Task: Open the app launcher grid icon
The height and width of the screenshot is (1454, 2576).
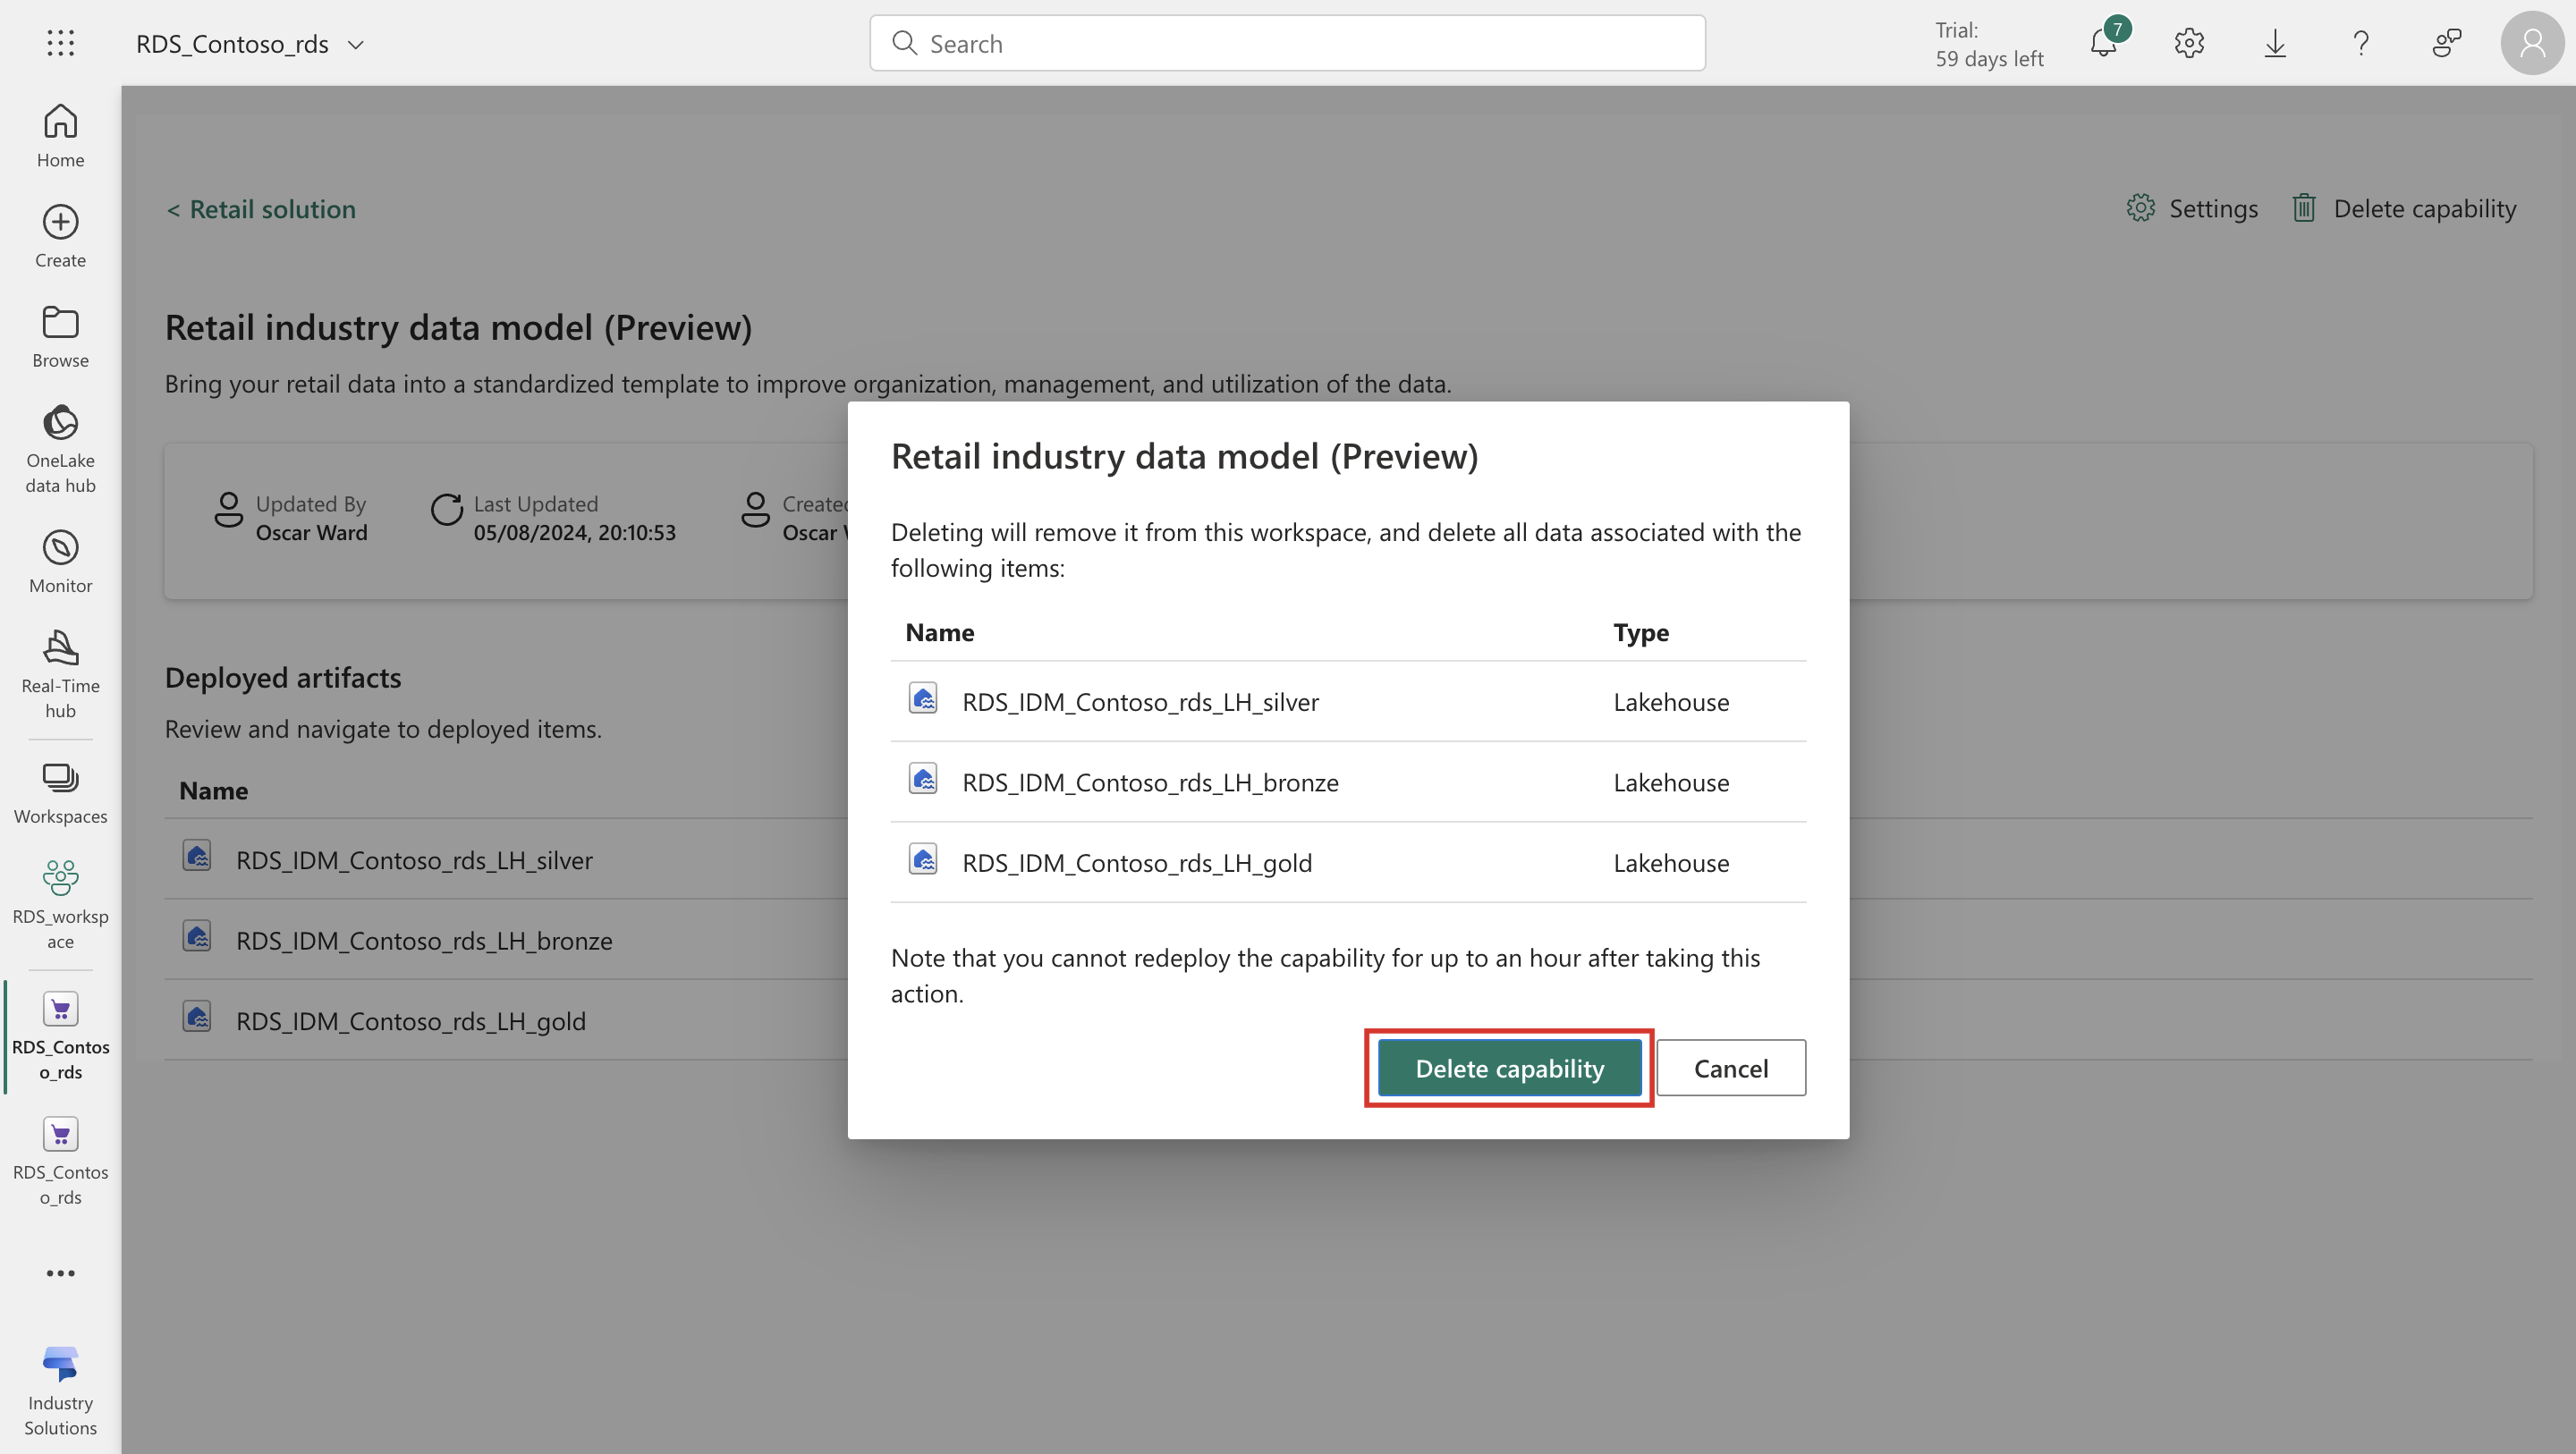Action: pos(60,43)
